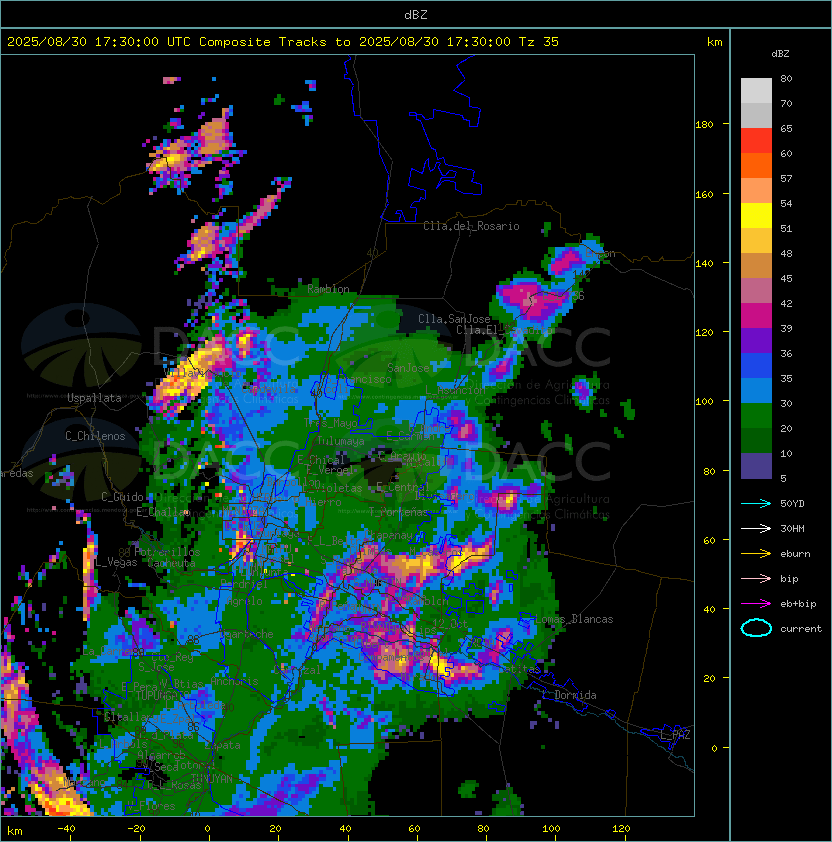Select the magenta swatch in the dBZ scale
The height and width of the screenshot is (842, 832).
pos(756,316)
